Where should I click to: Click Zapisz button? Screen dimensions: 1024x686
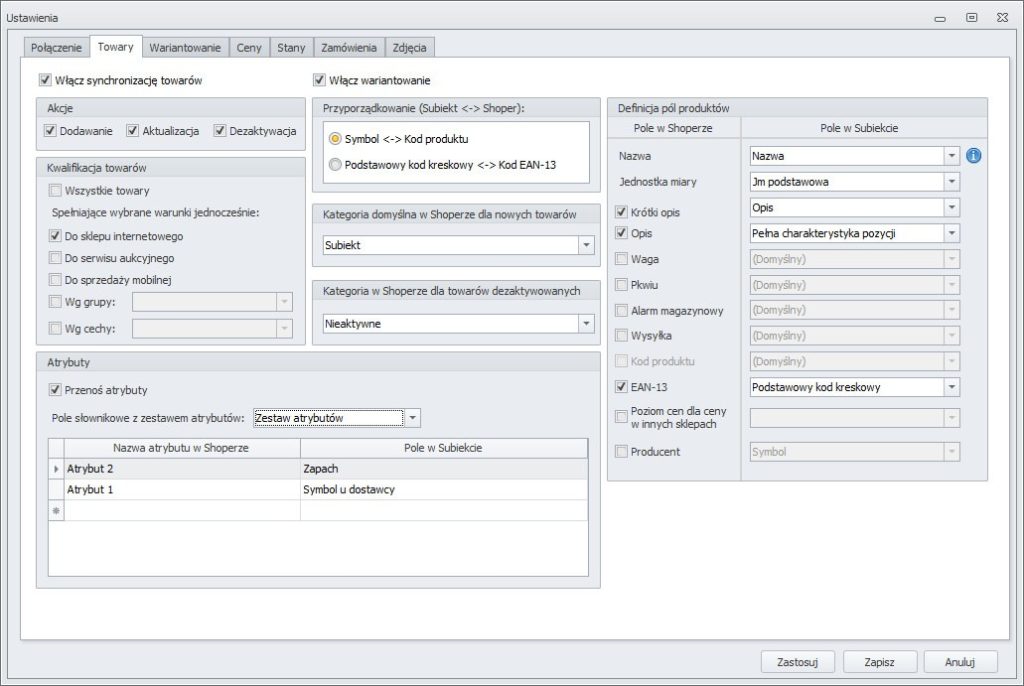click(x=879, y=662)
